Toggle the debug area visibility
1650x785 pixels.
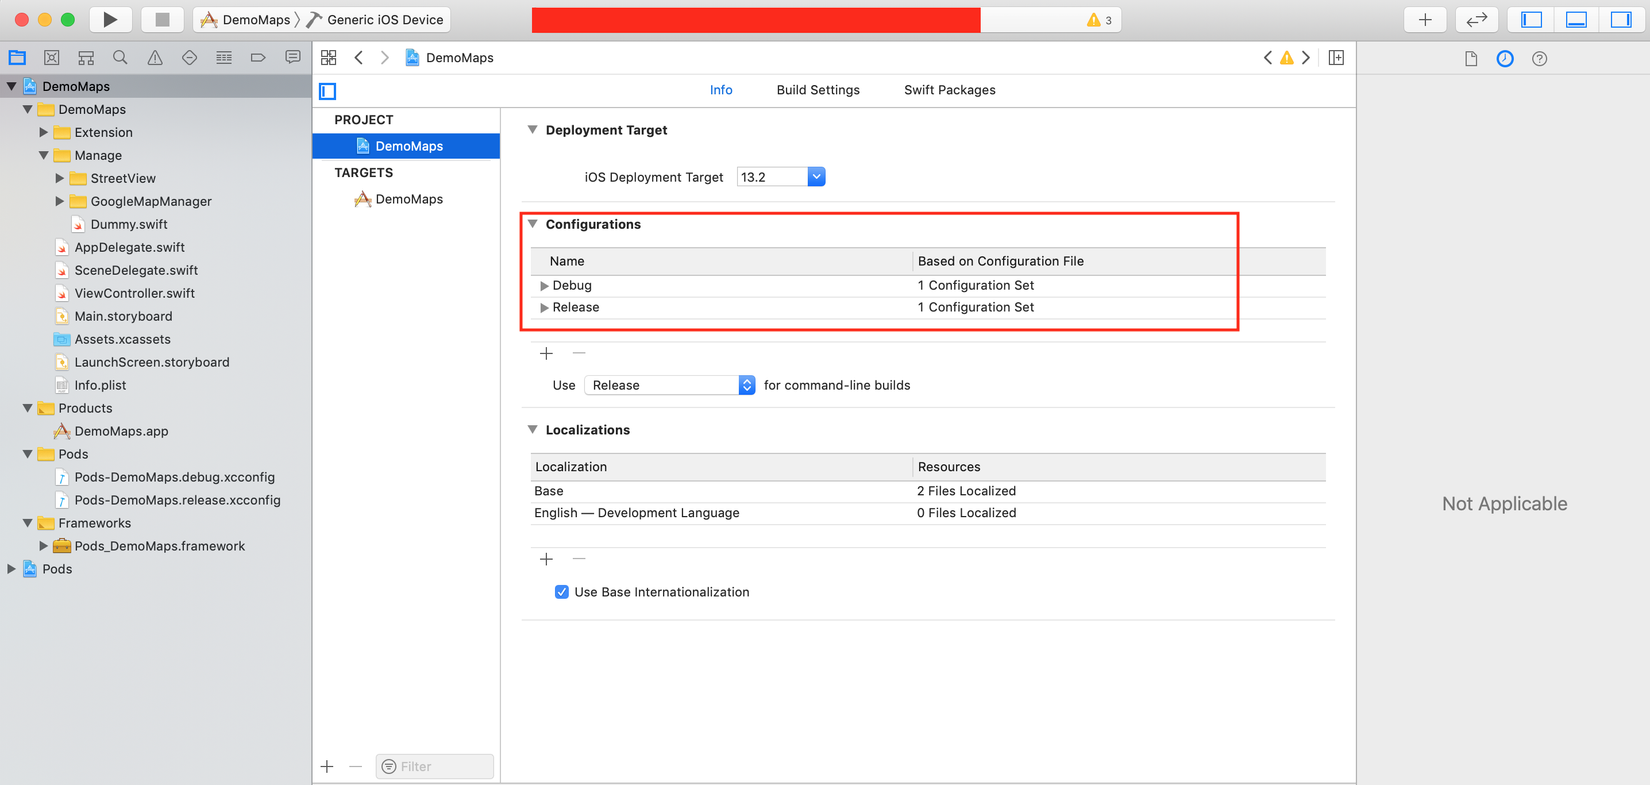click(1577, 19)
